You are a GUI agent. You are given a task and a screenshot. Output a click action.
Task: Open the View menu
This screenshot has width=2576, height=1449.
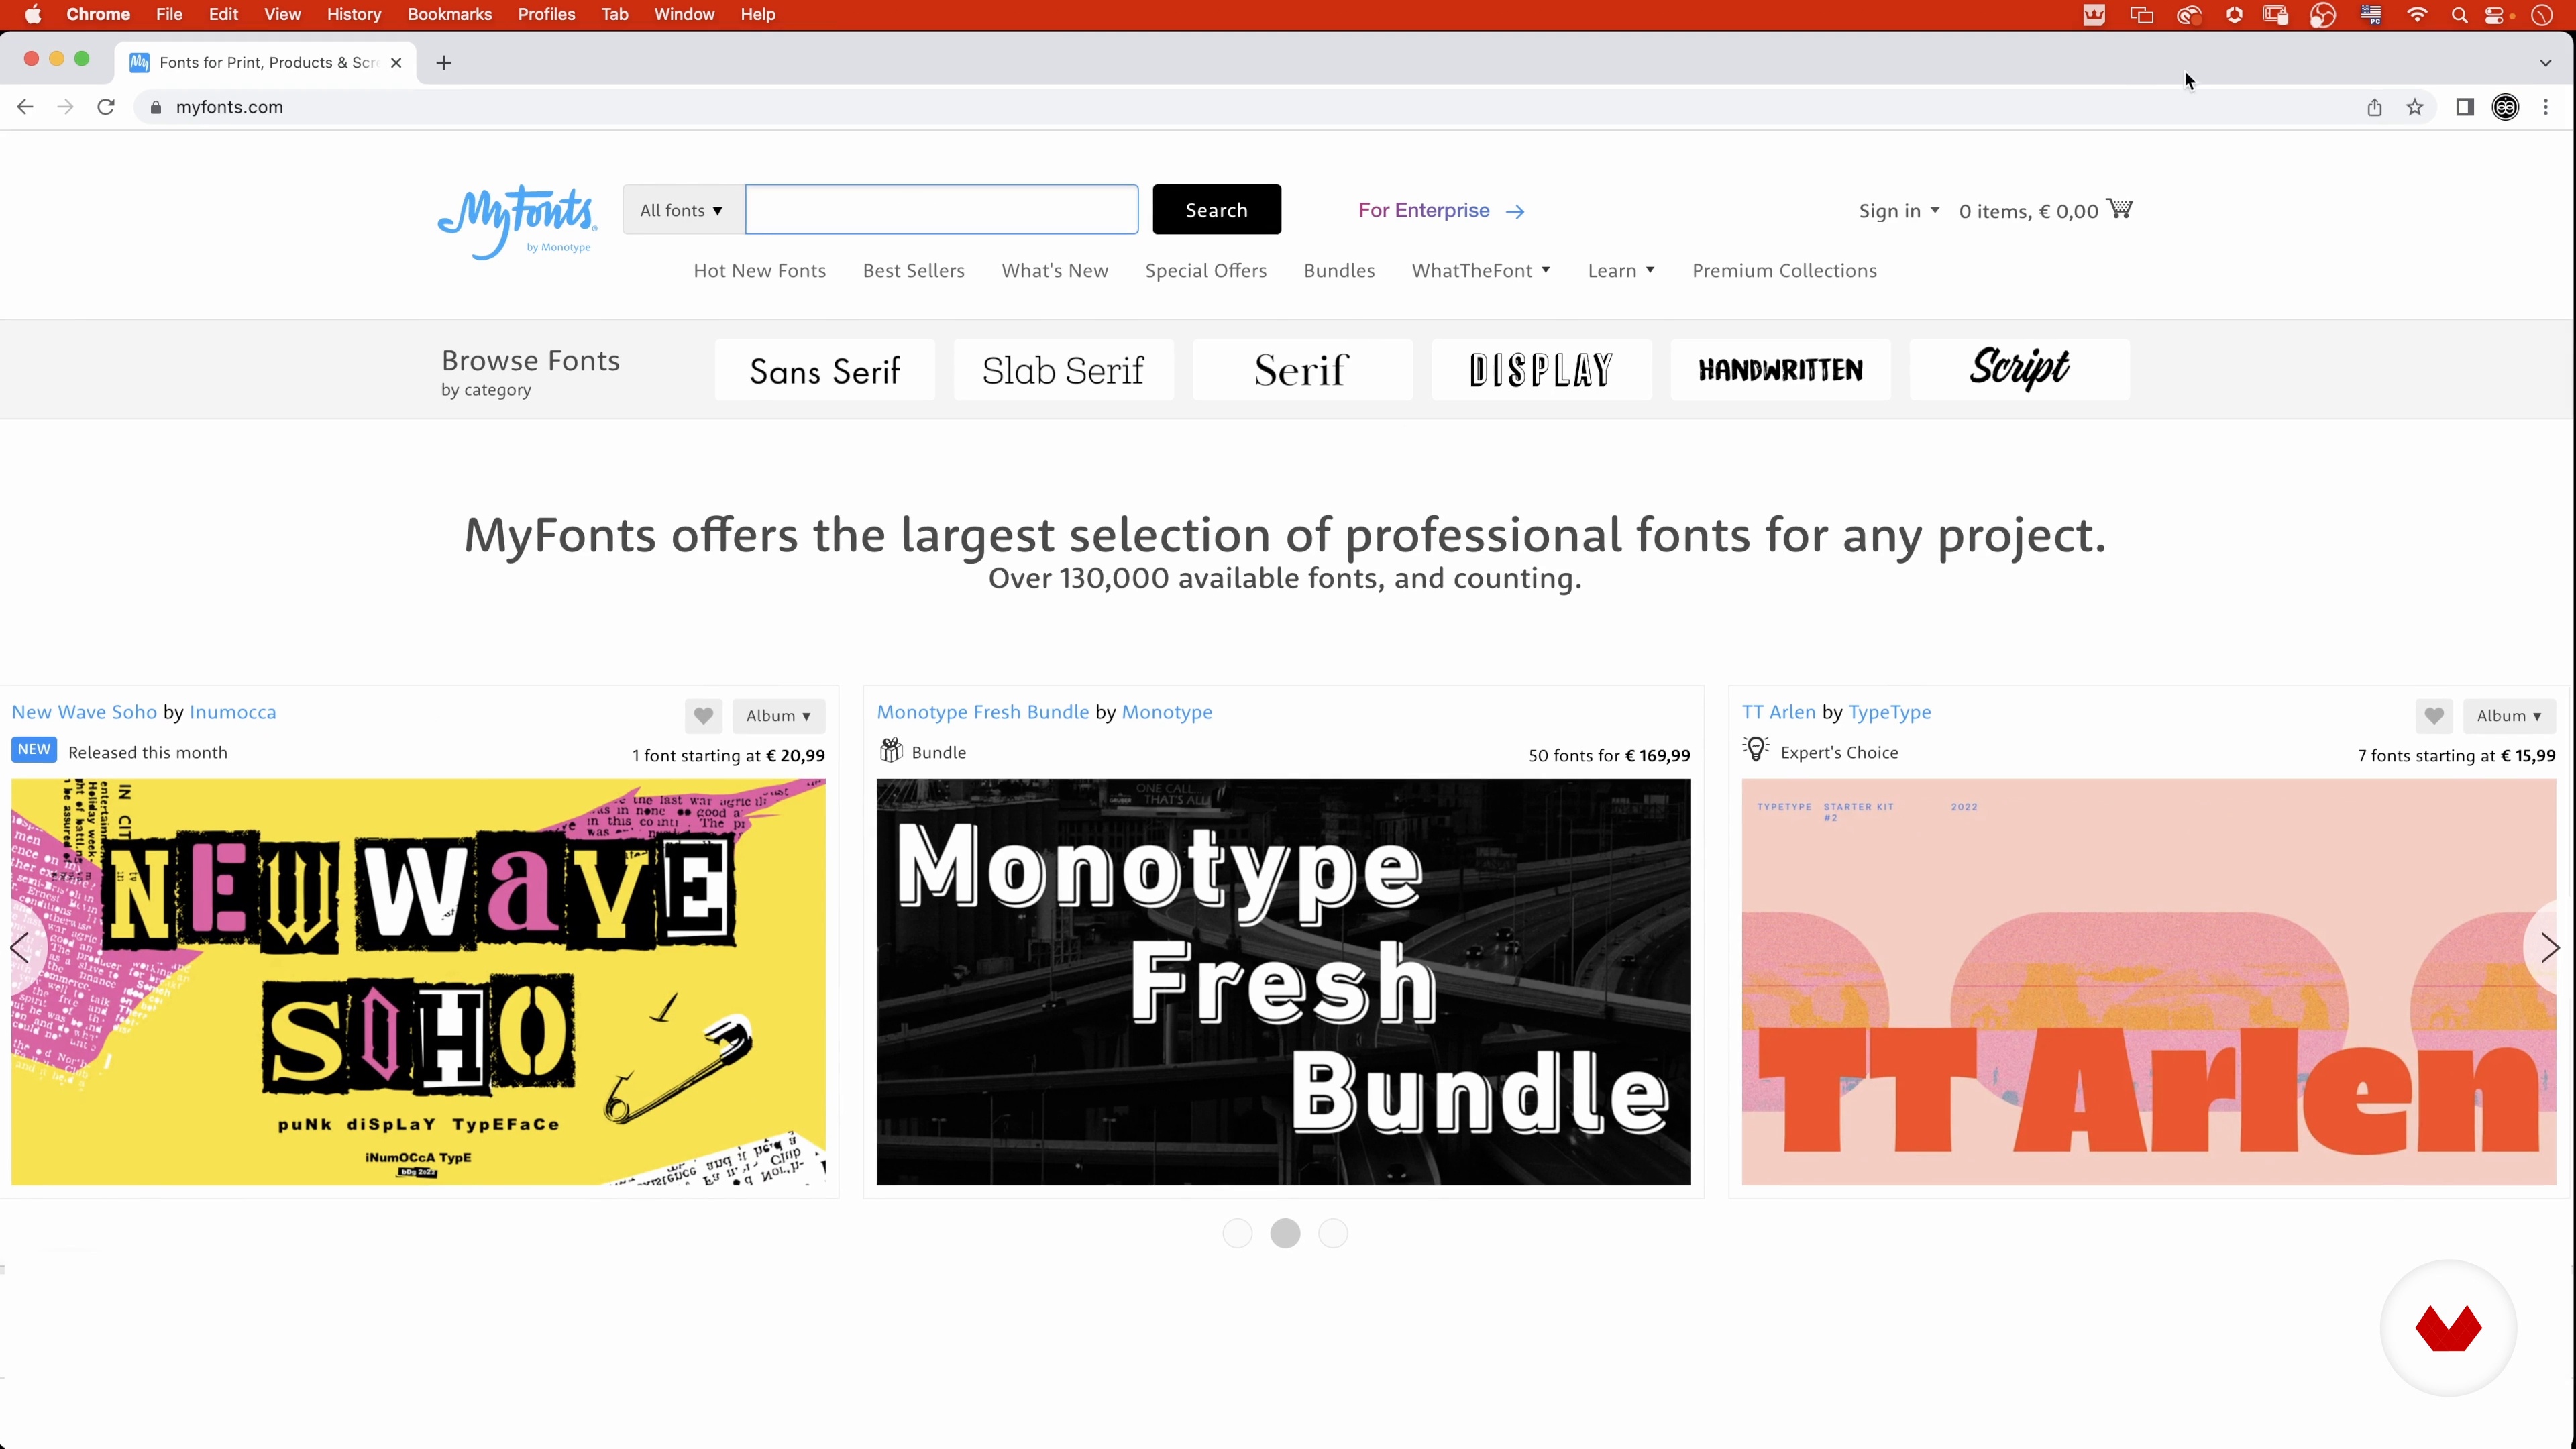[282, 14]
